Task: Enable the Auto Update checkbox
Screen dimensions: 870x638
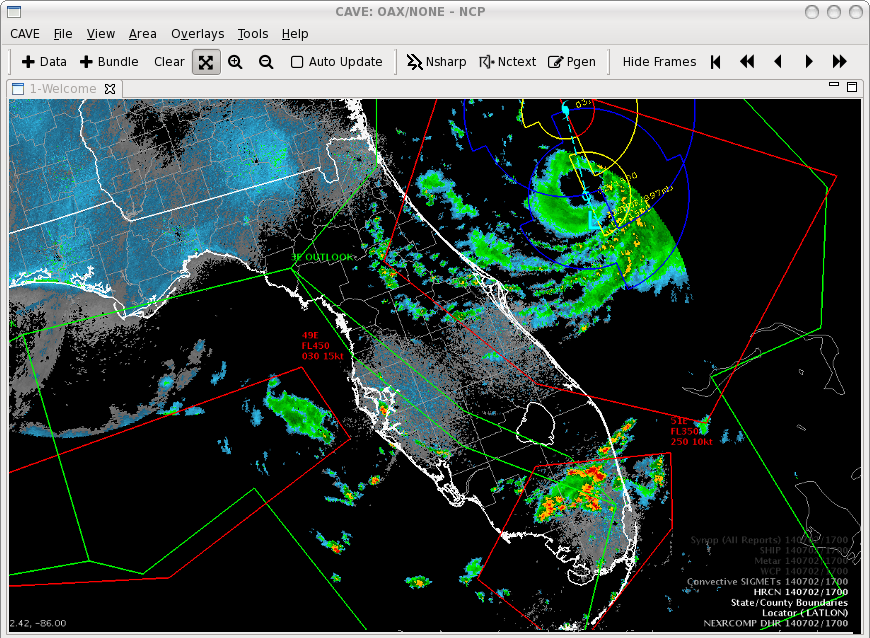Action: pyautogui.click(x=297, y=62)
